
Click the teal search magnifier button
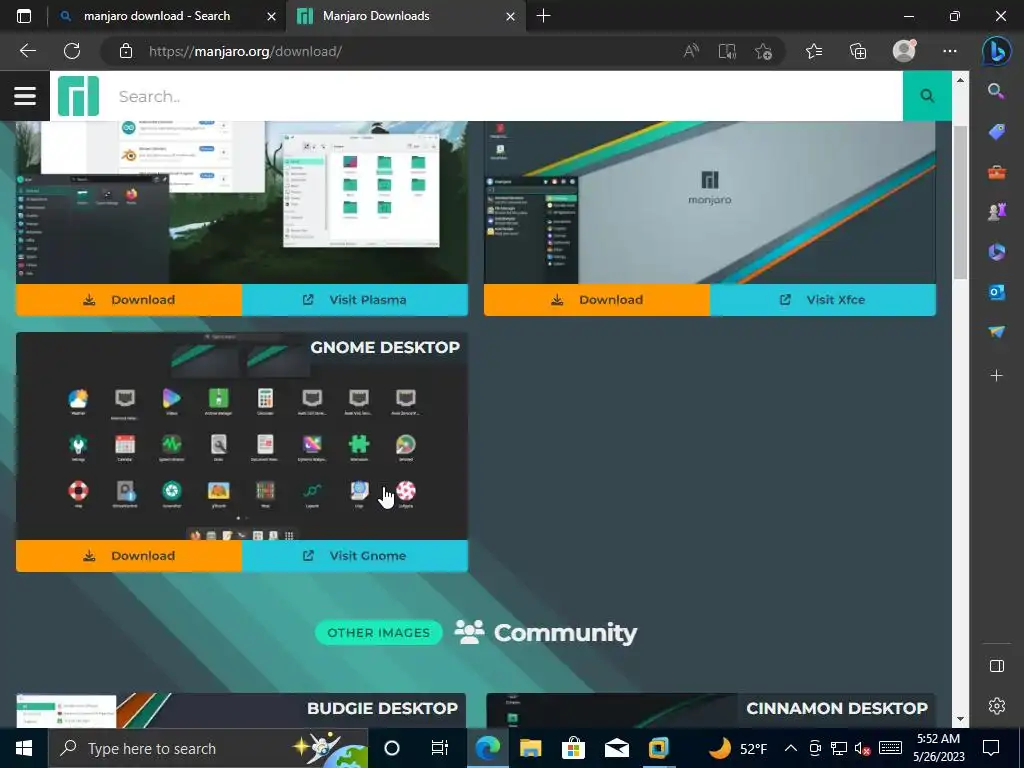click(927, 96)
